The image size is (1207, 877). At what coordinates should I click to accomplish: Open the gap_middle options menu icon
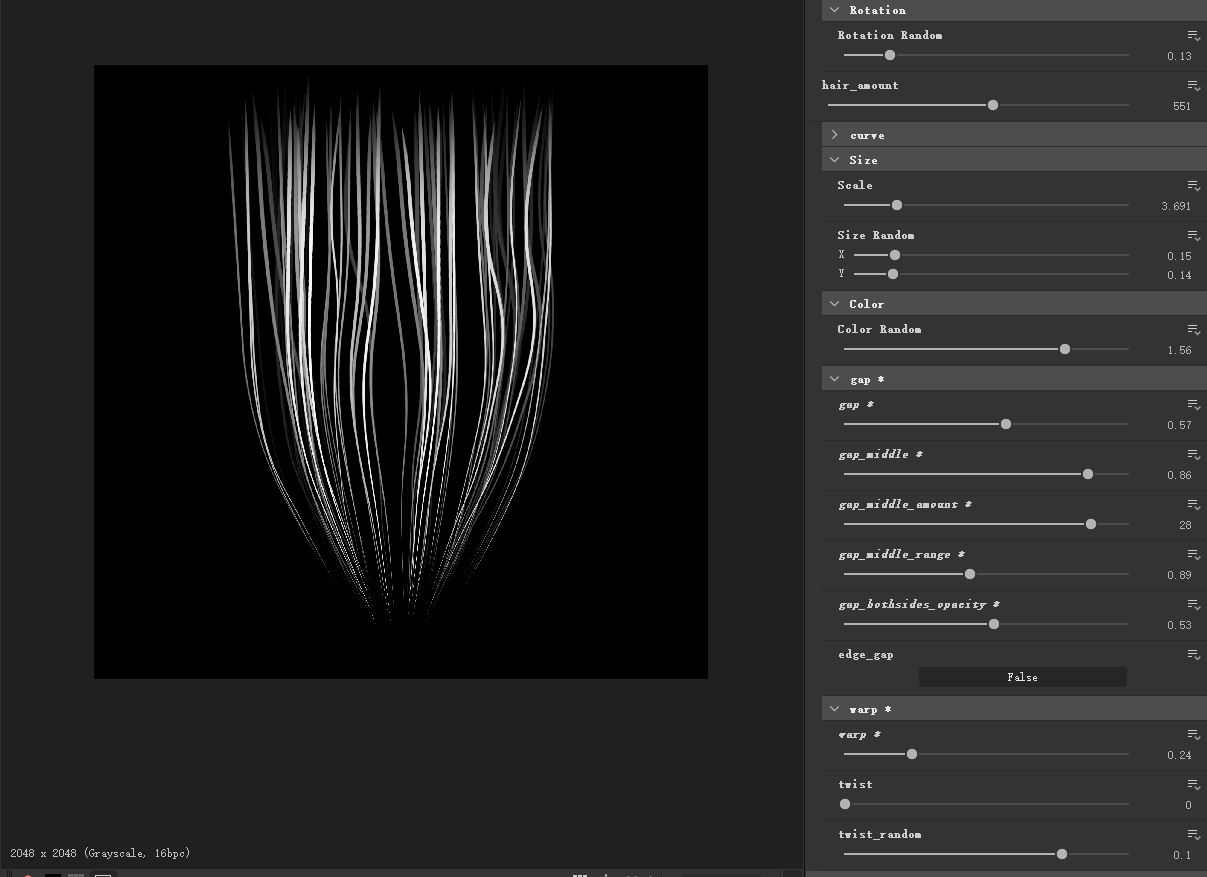pyautogui.click(x=1193, y=455)
